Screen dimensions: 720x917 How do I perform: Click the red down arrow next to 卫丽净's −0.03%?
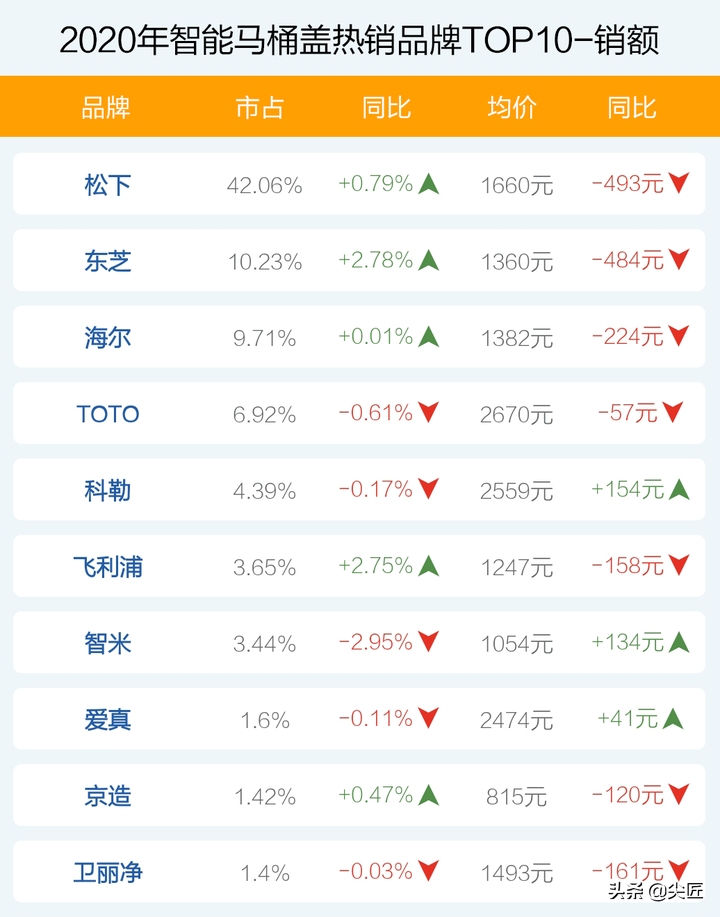(x=429, y=871)
